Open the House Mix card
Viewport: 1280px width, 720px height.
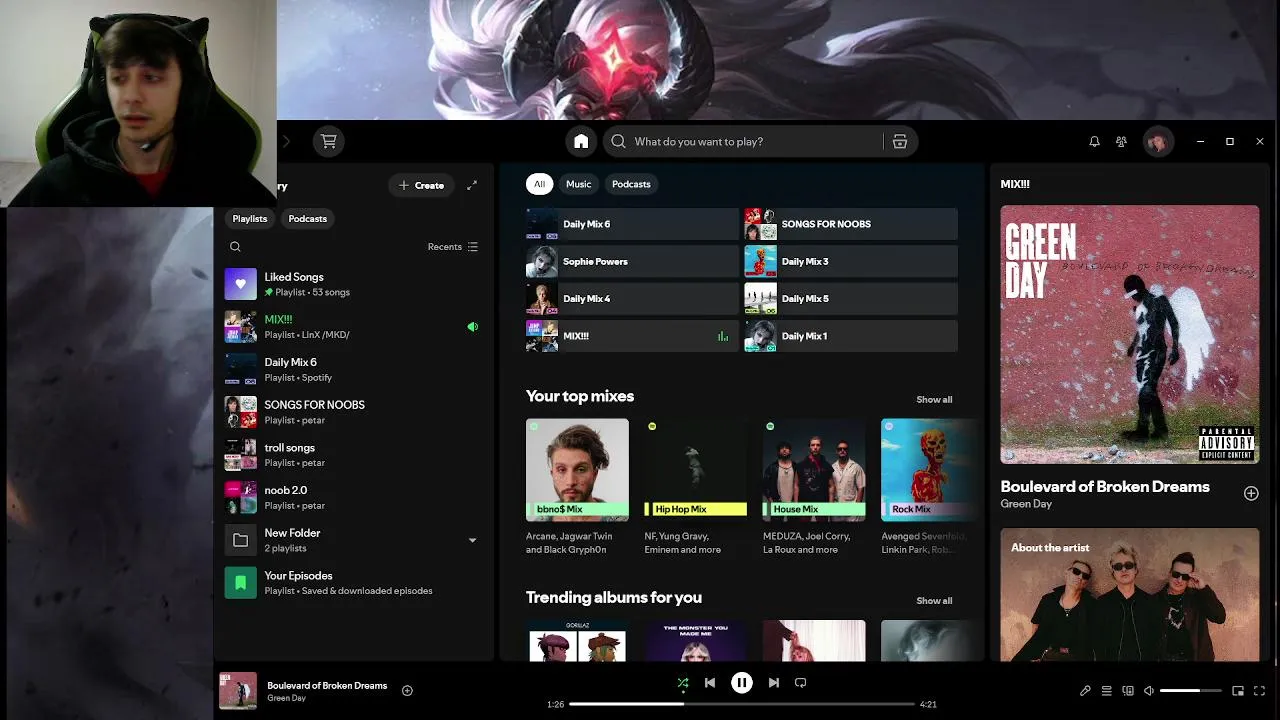[x=814, y=487]
